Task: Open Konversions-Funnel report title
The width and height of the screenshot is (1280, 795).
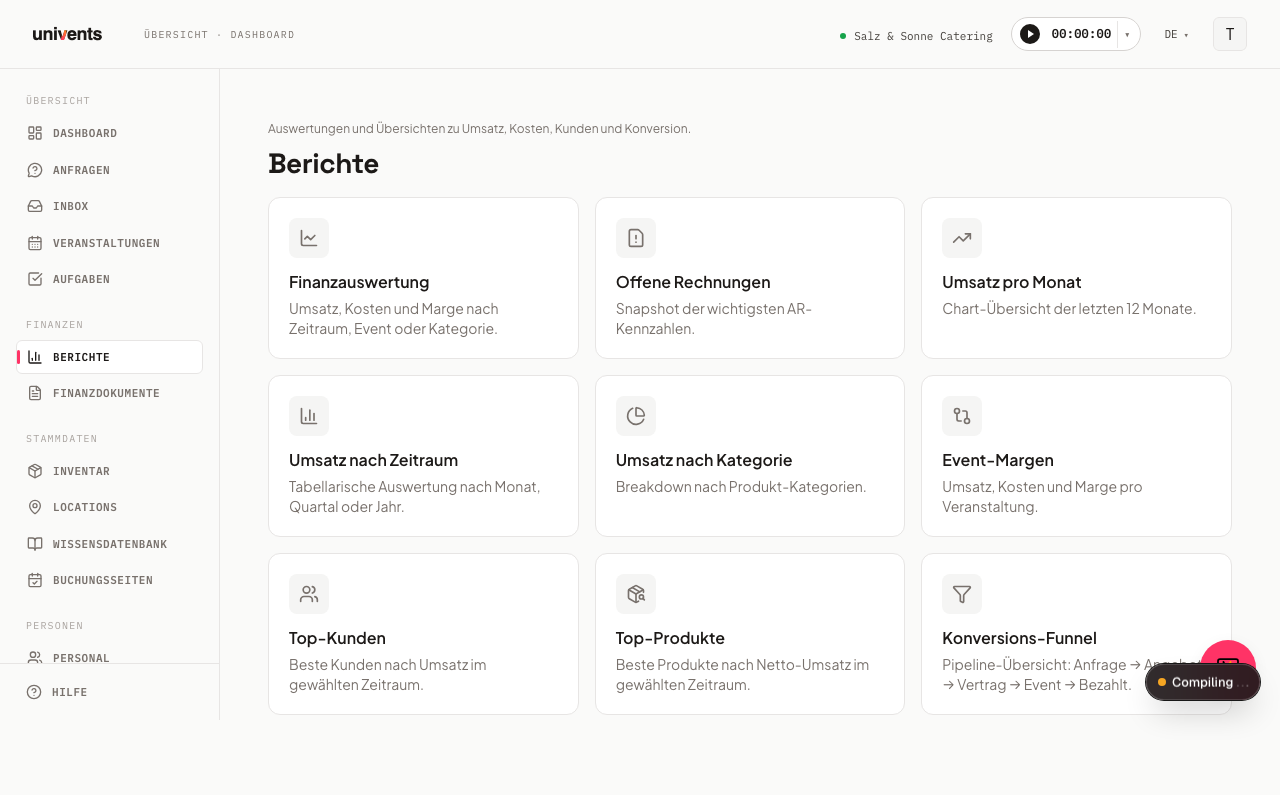Action: [1019, 638]
